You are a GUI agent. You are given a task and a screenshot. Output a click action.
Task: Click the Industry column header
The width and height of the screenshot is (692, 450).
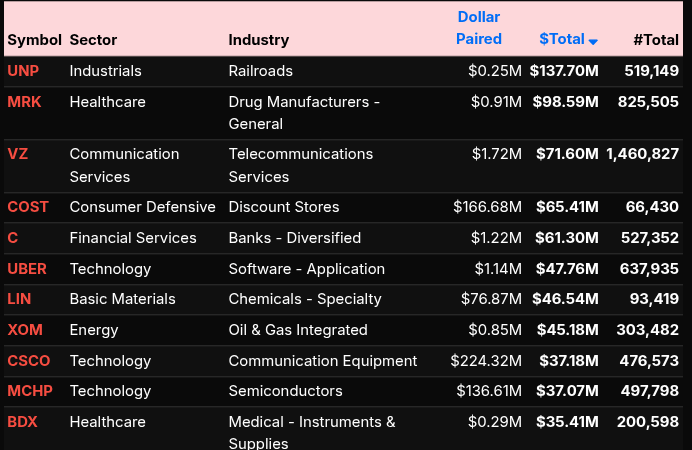coord(258,40)
